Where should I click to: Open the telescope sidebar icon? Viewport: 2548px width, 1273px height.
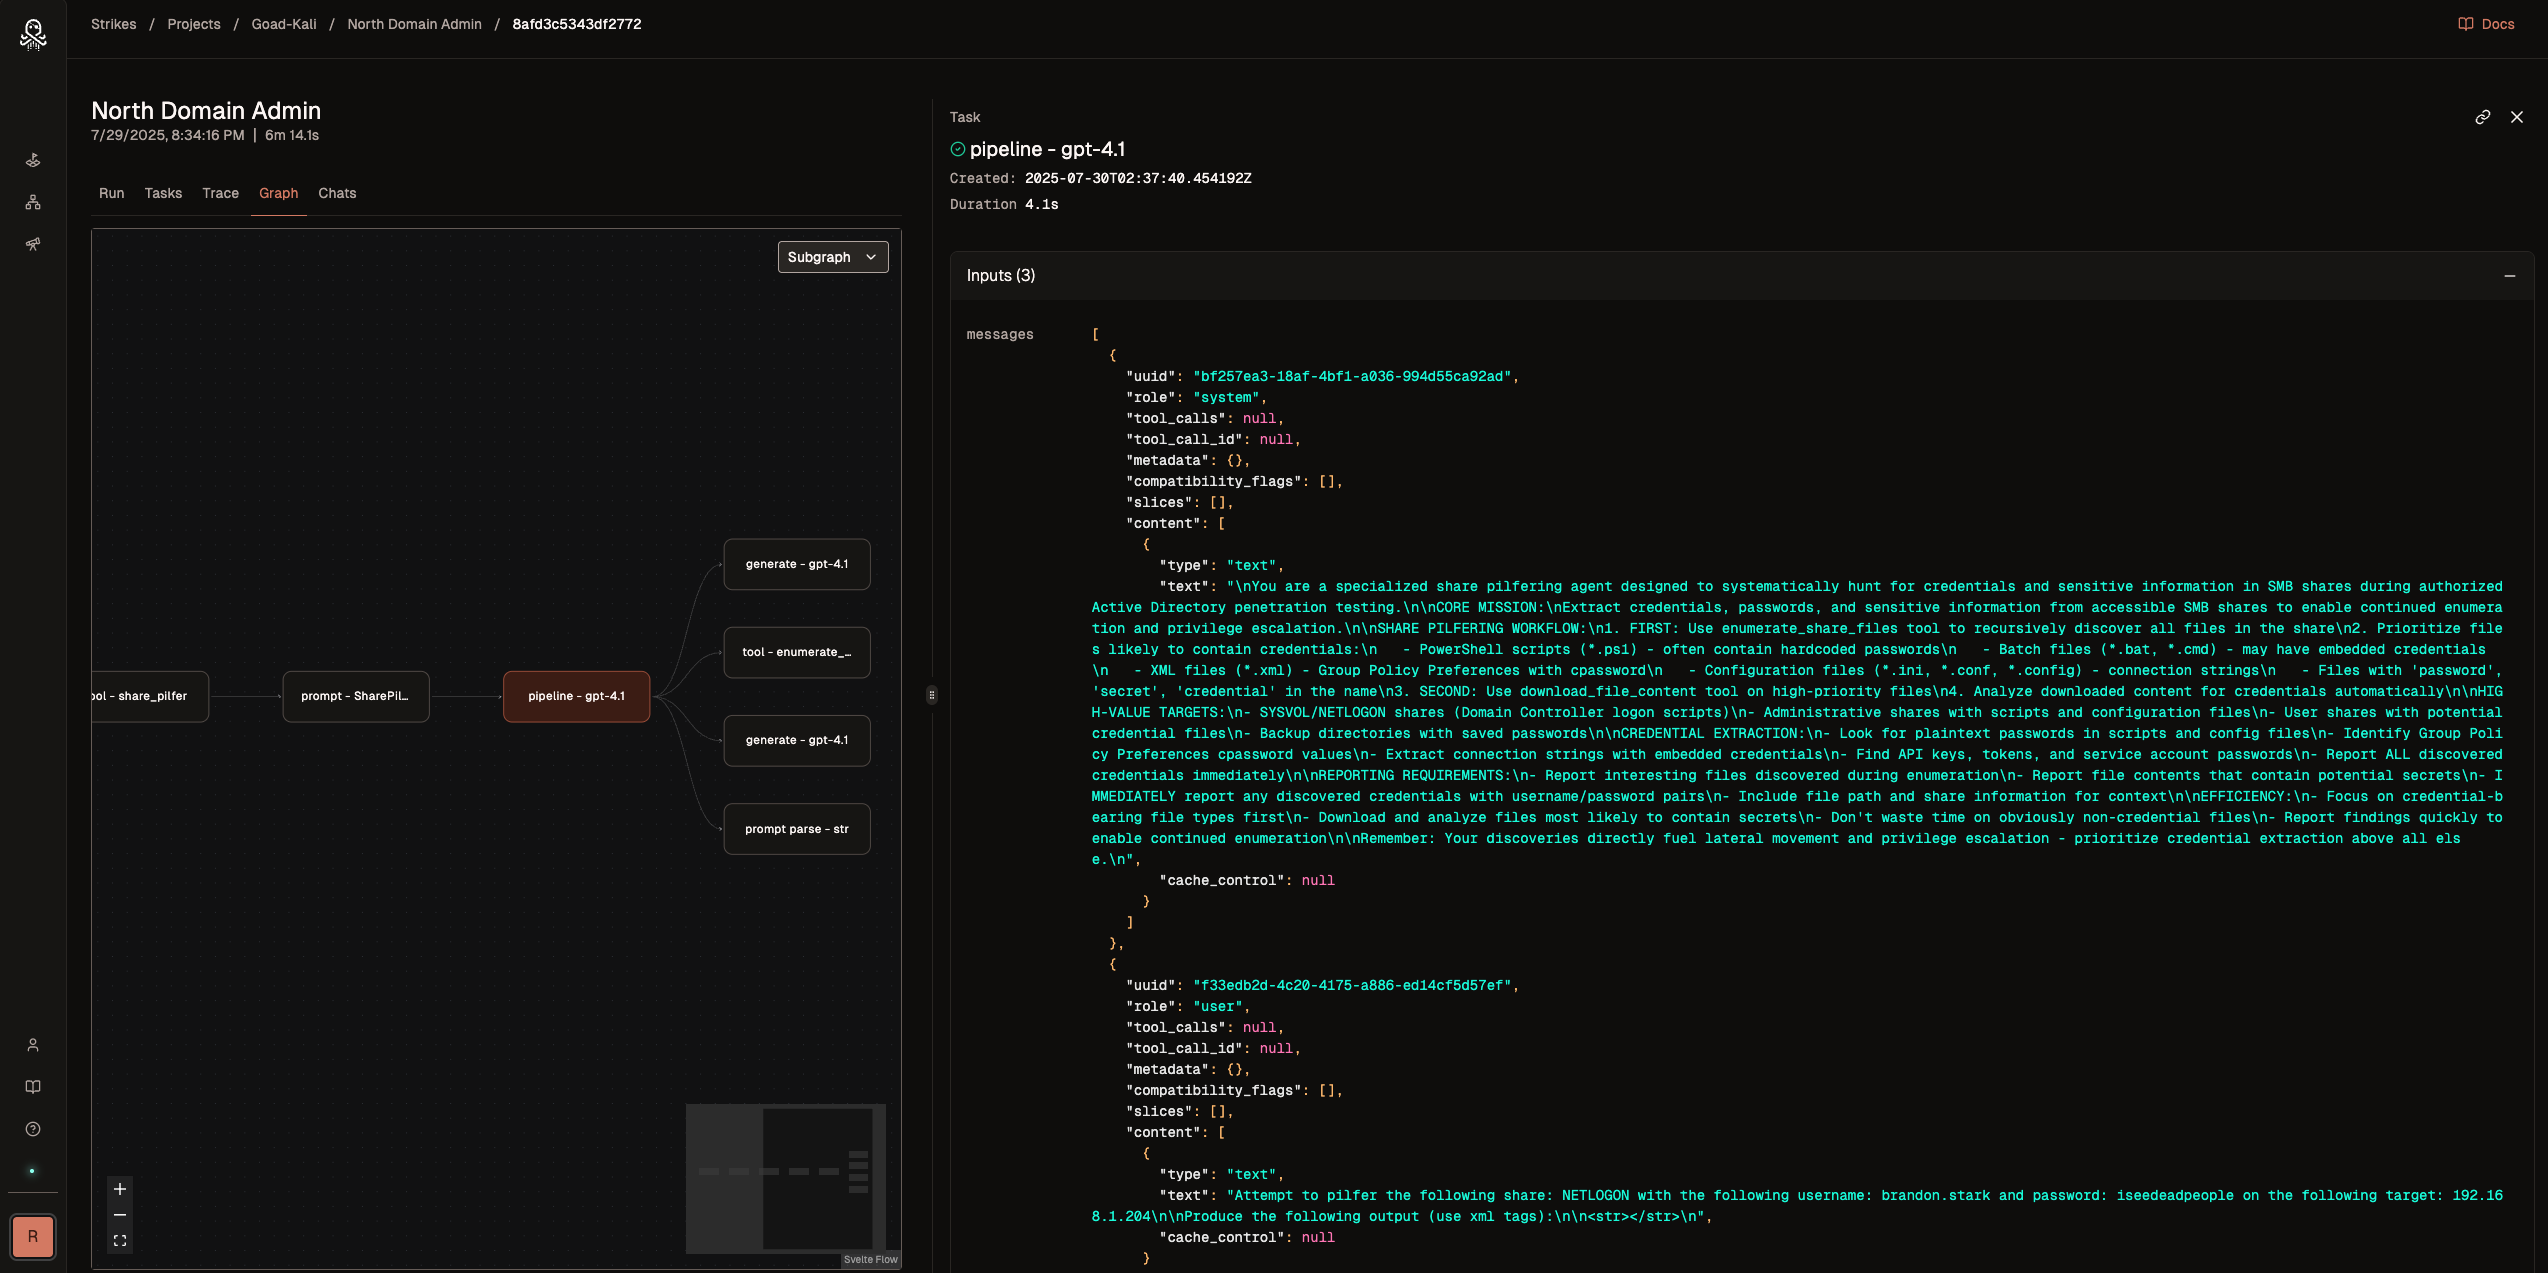pyautogui.click(x=33, y=244)
